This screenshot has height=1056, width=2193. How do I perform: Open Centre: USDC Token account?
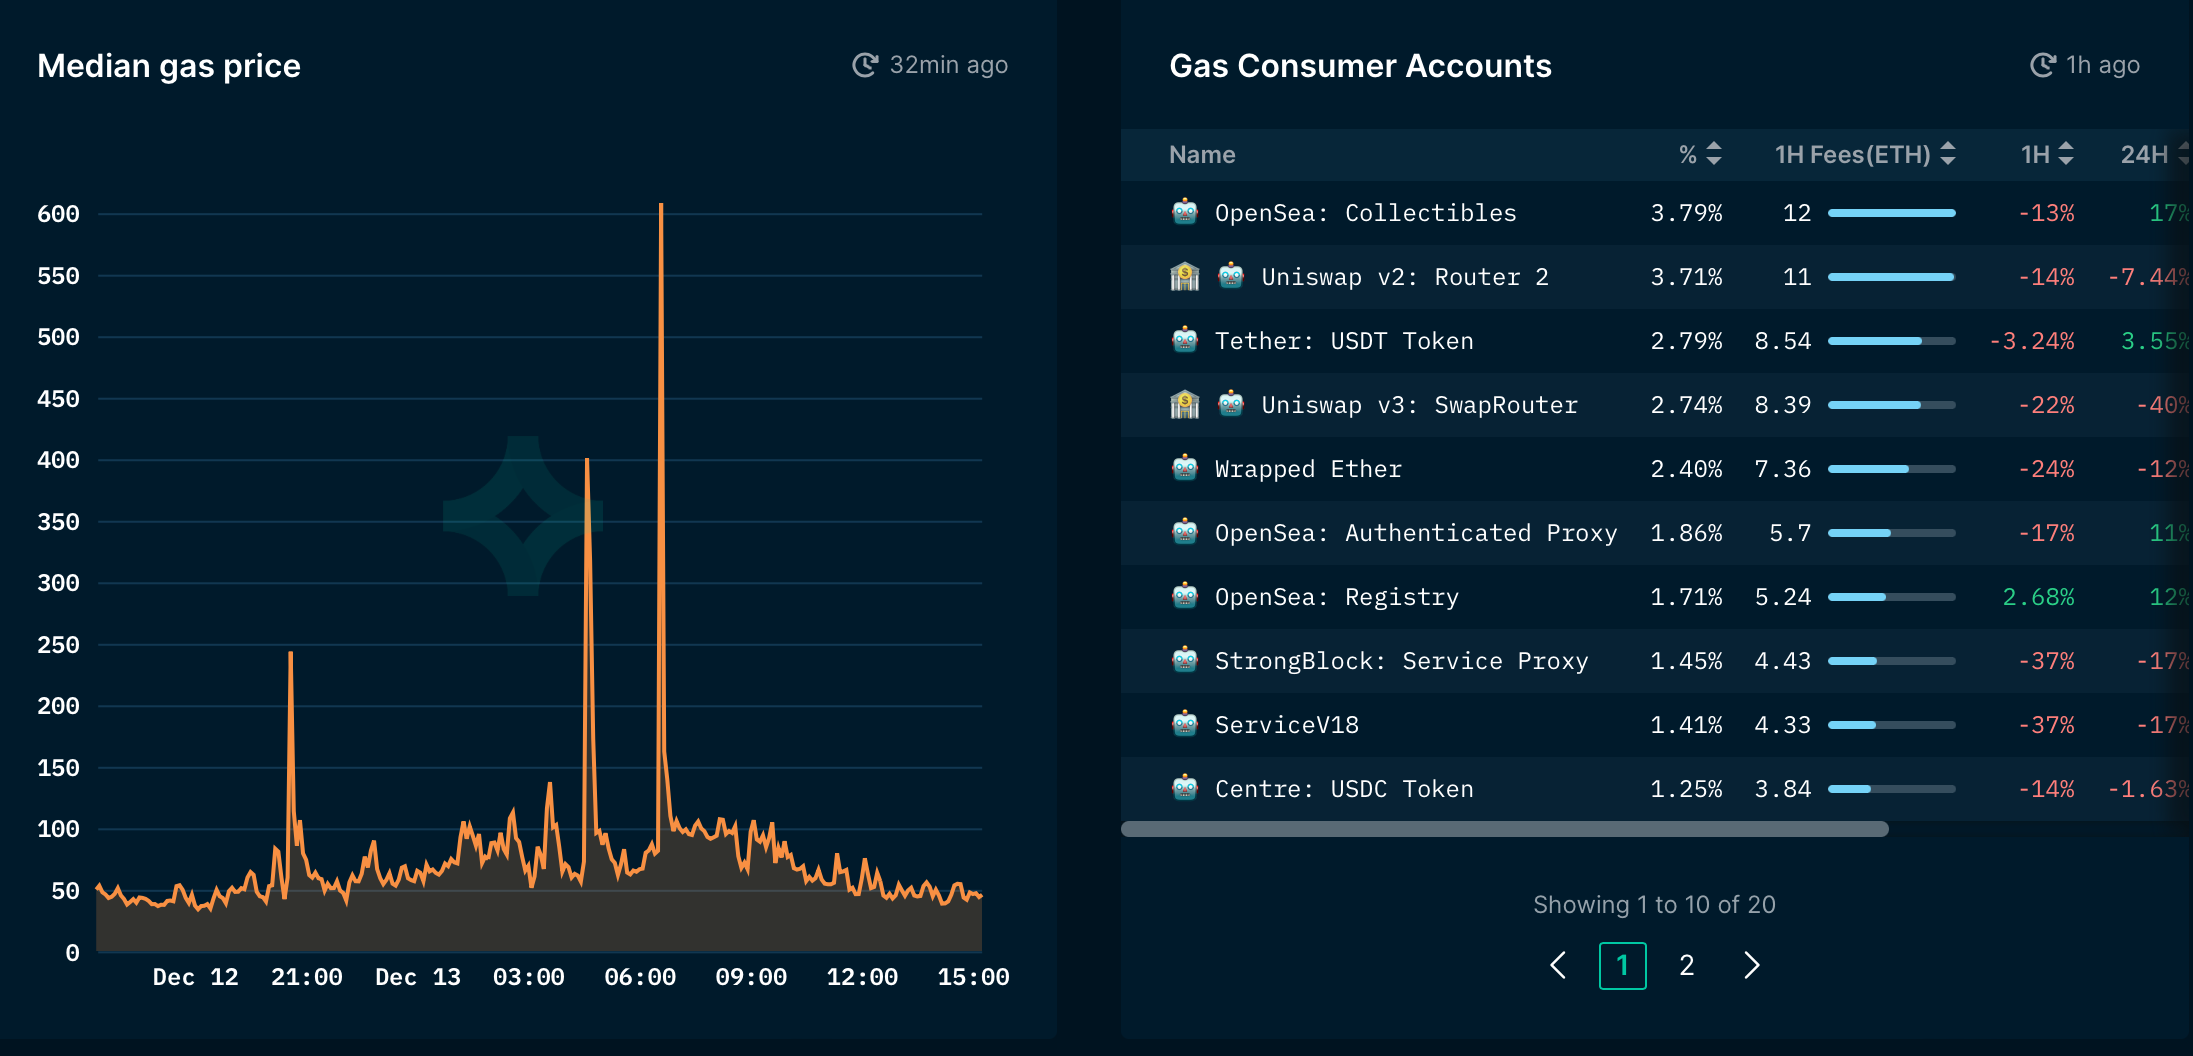point(1344,789)
